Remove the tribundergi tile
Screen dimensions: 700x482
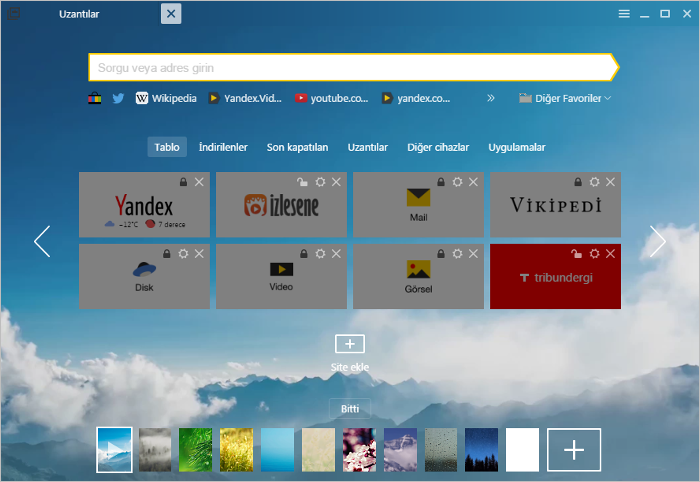pos(610,254)
